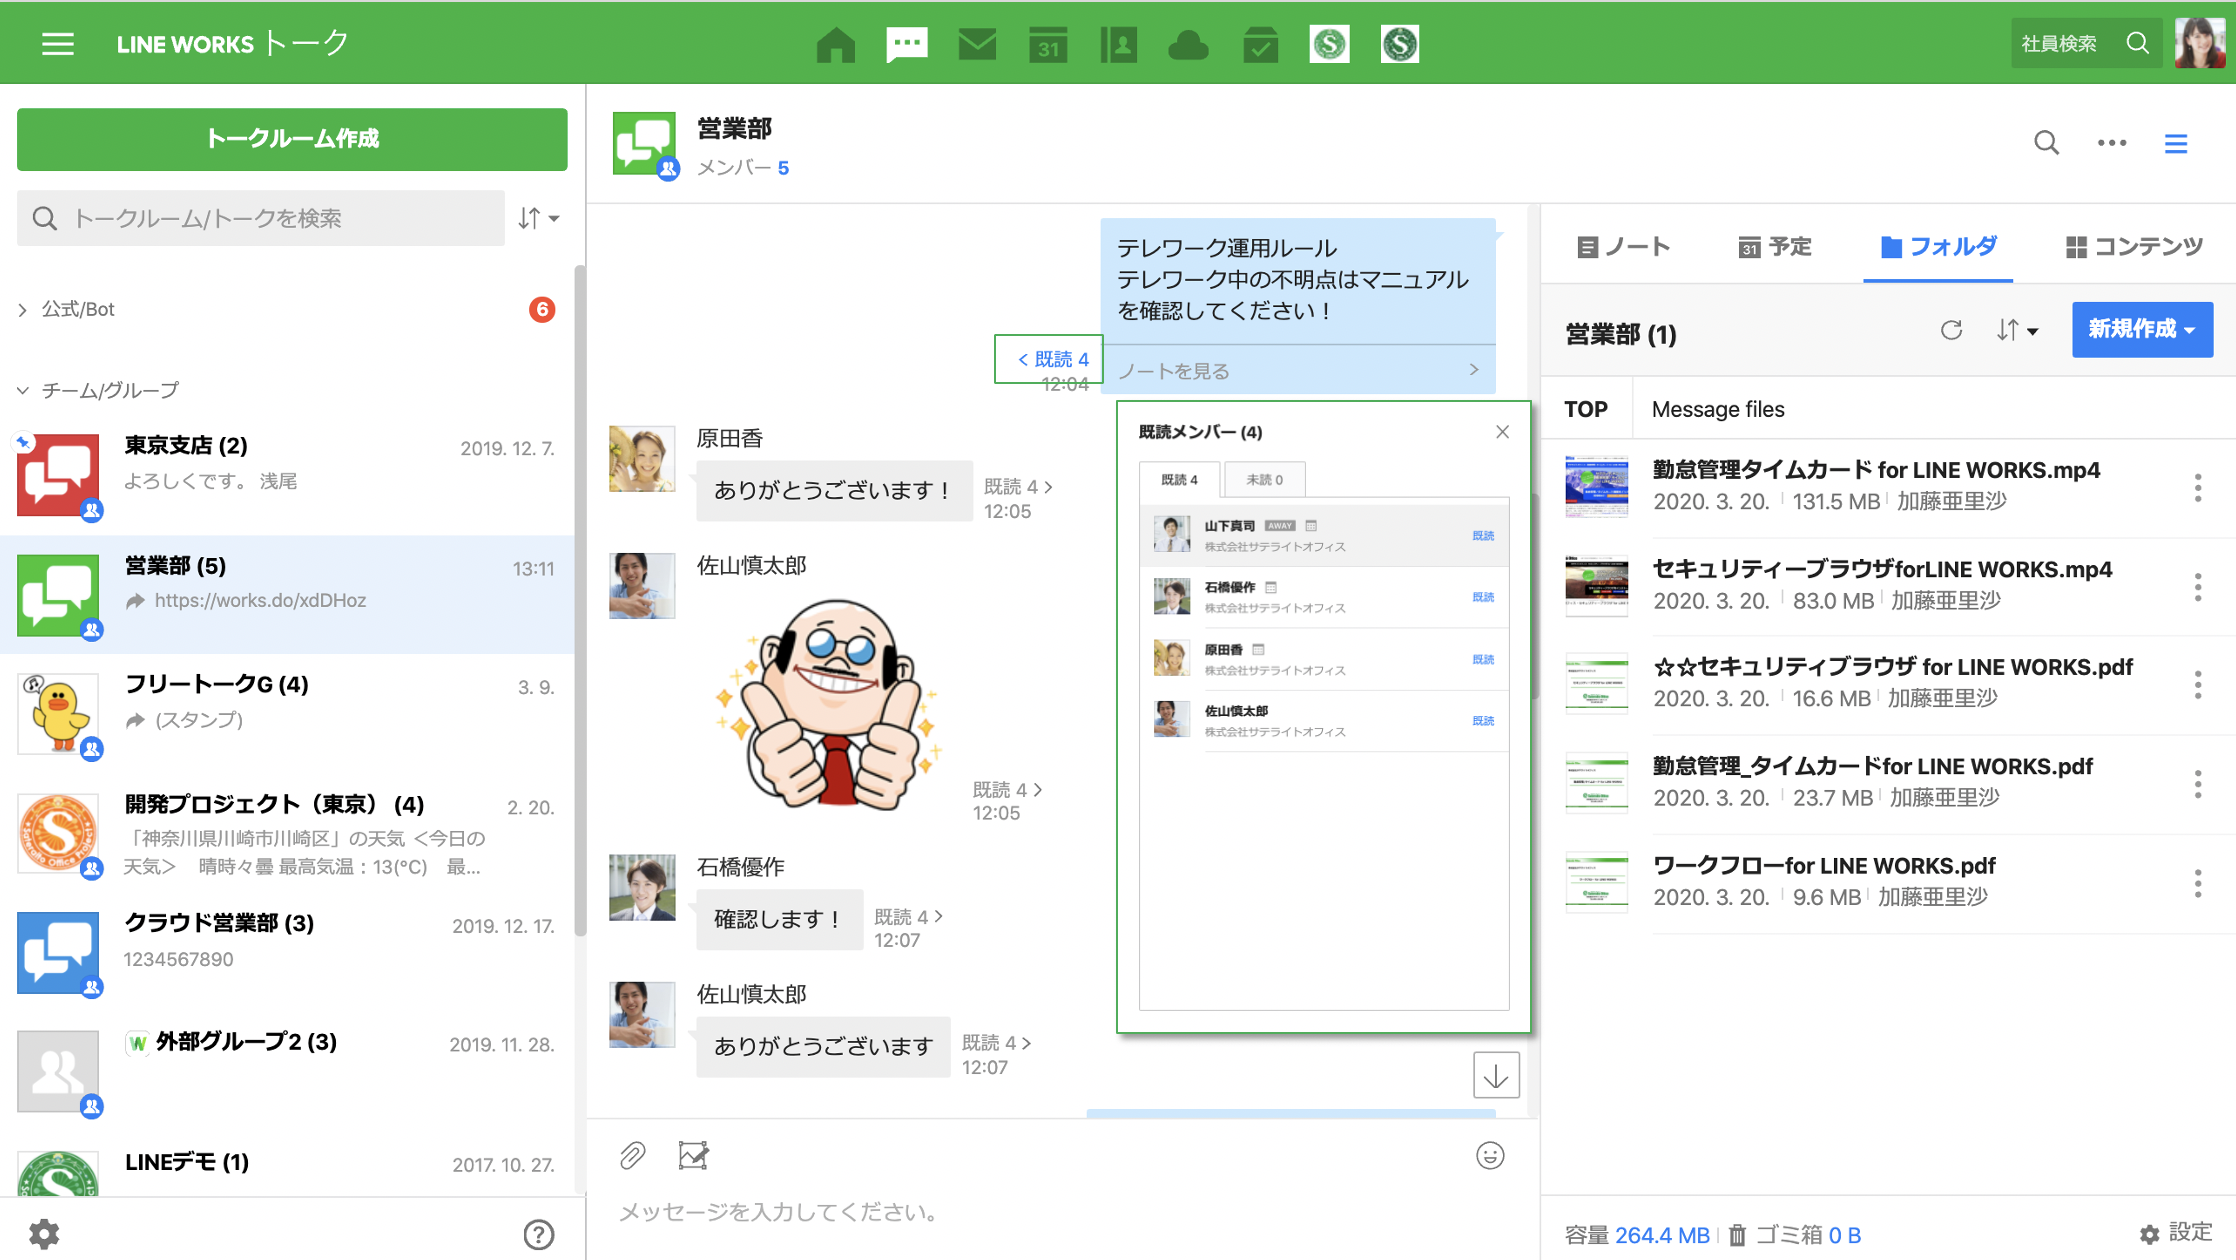The width and height of the screenshot is (2236, 1260).
Task: Open the Drive cloud icon
Action: pyautogui.click(x=1189, y=44)
